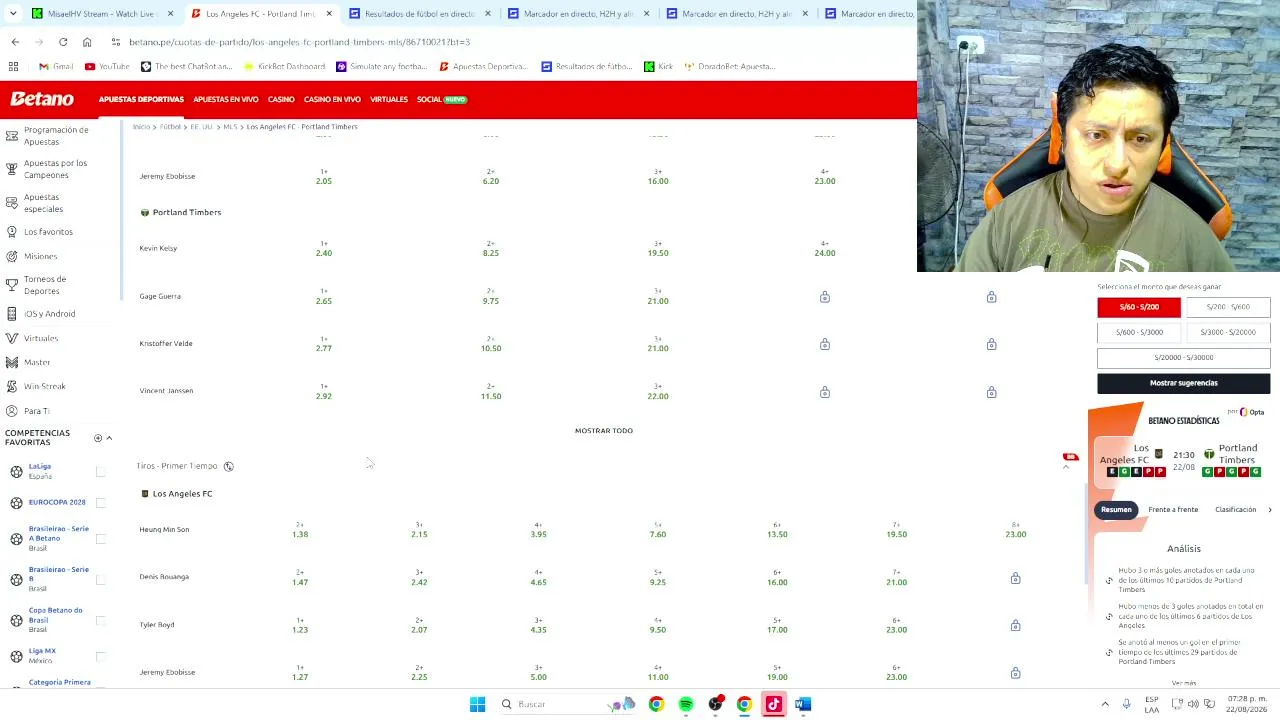Click locked 8+ odds for Denis Bouanga

coord(1015,578)
